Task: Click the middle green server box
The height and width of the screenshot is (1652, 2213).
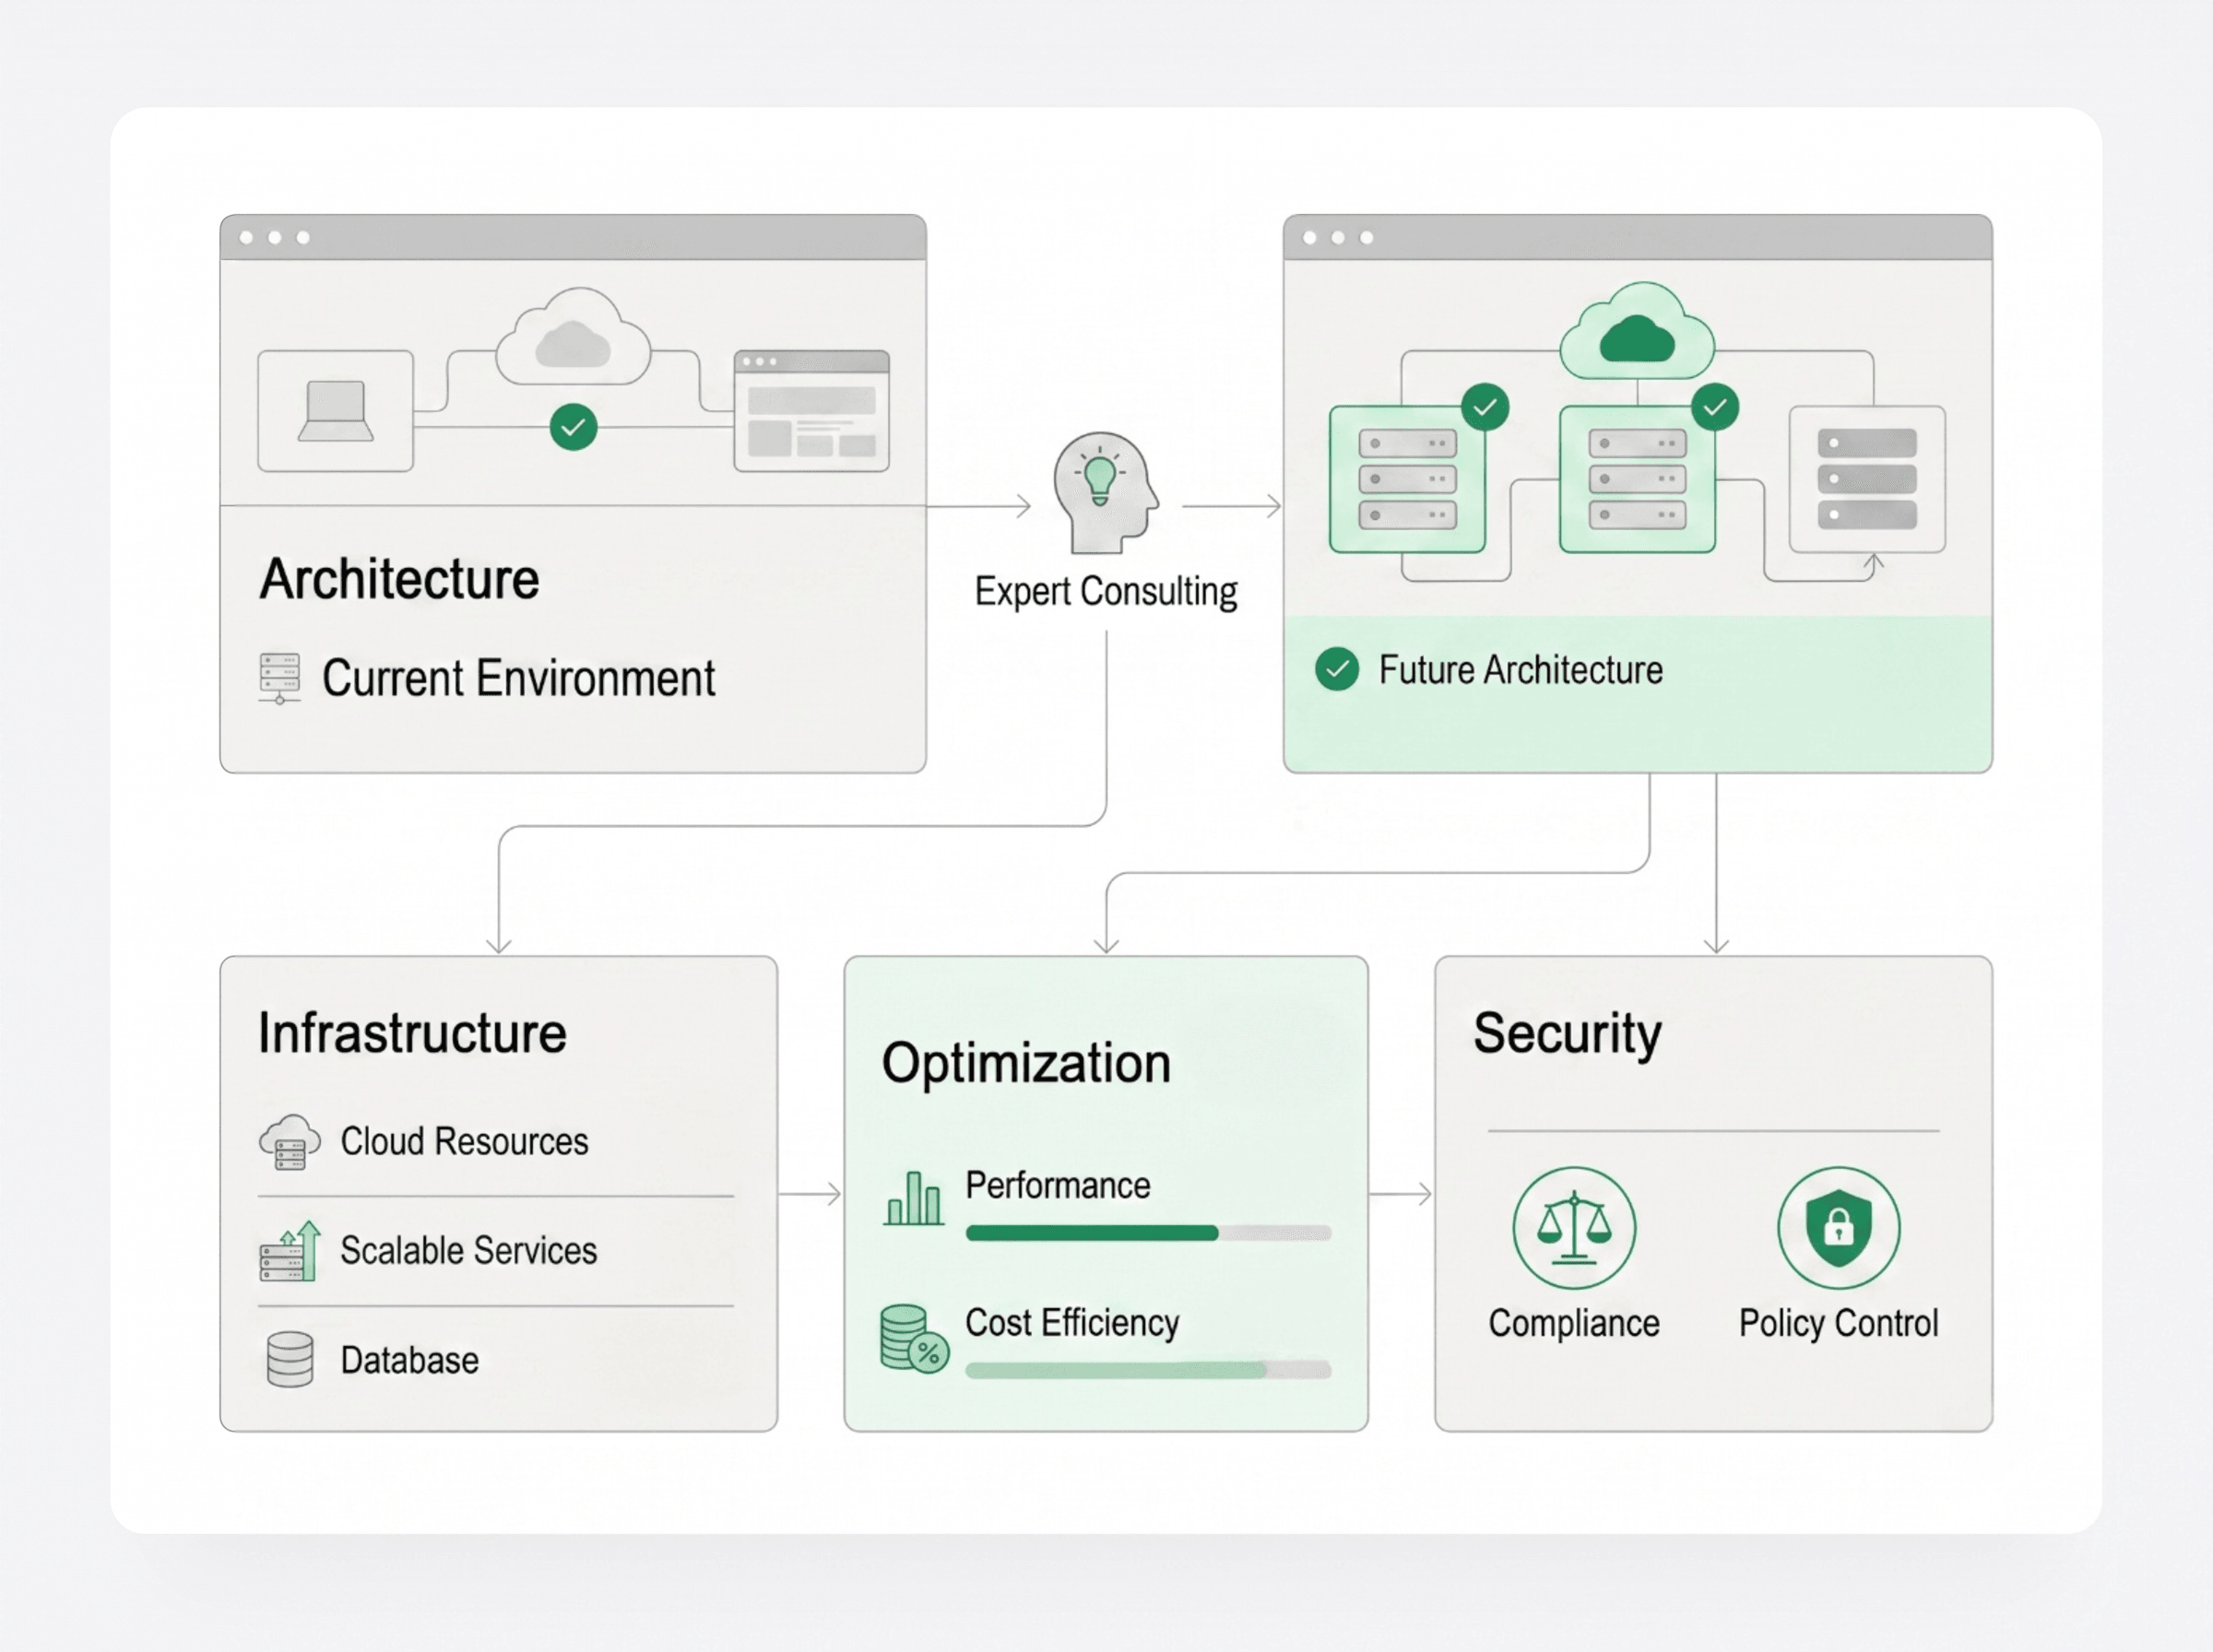Action: pyautogui.click(x=1637, y=479)
